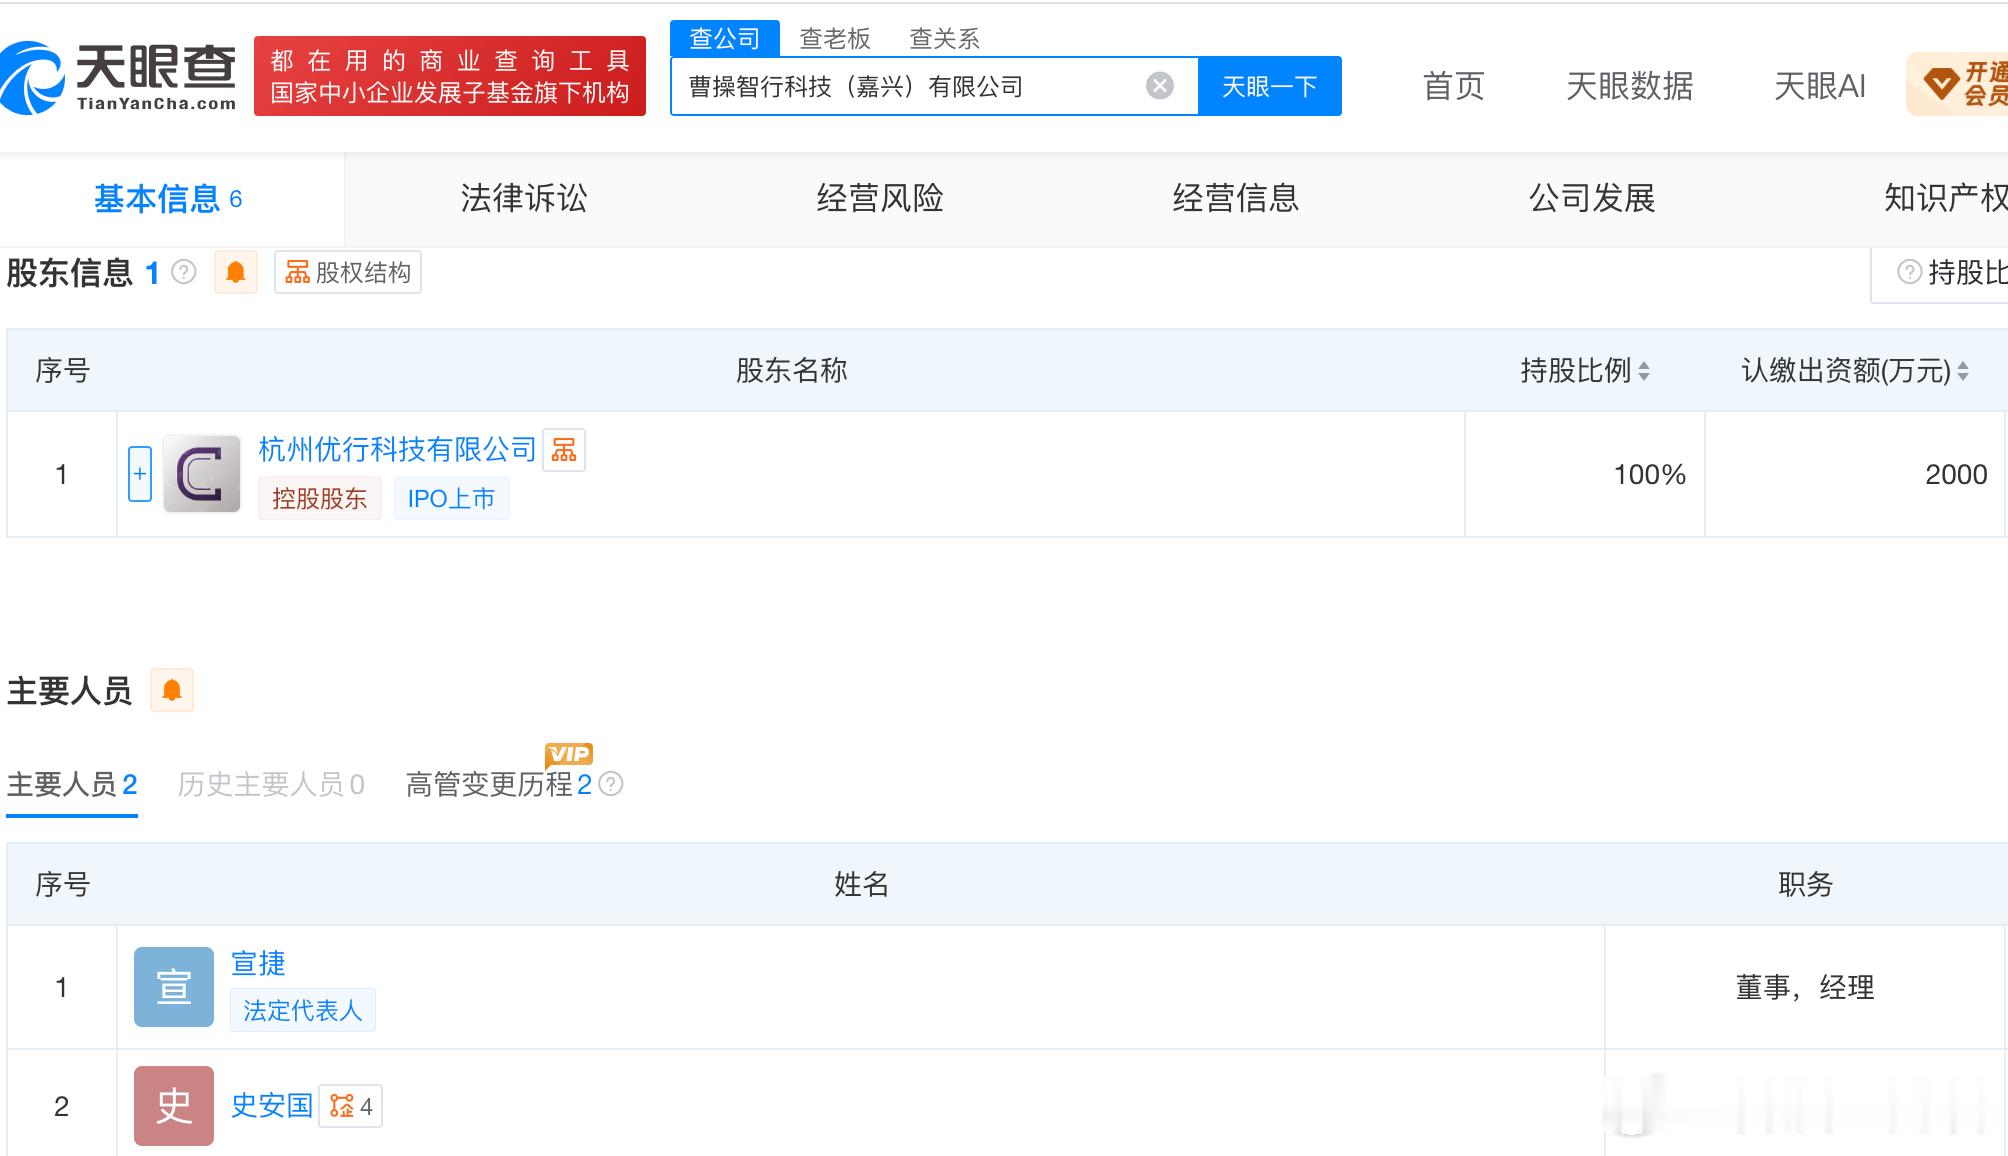
Task: Click the help icon after 高管变更历程
Action: (x=611, y=784)
